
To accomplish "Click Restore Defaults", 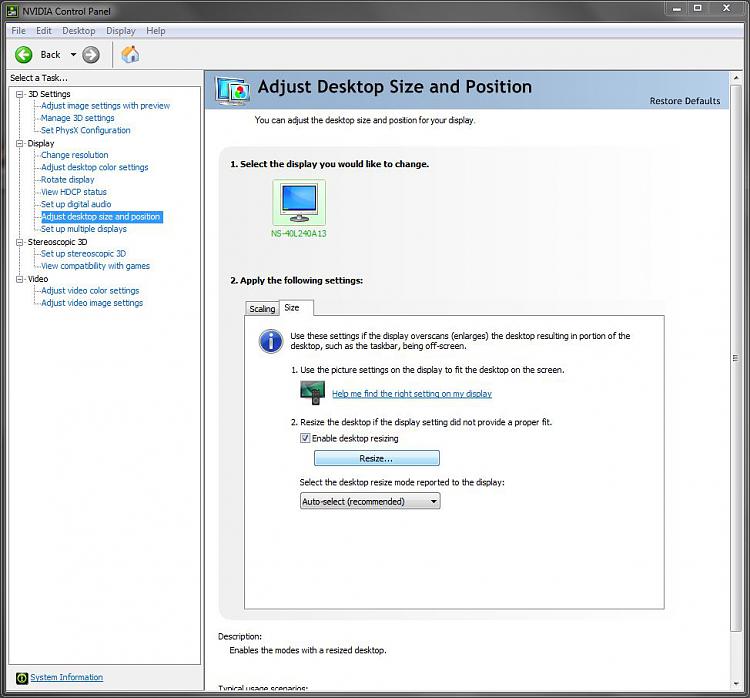I will click(684, 101).
